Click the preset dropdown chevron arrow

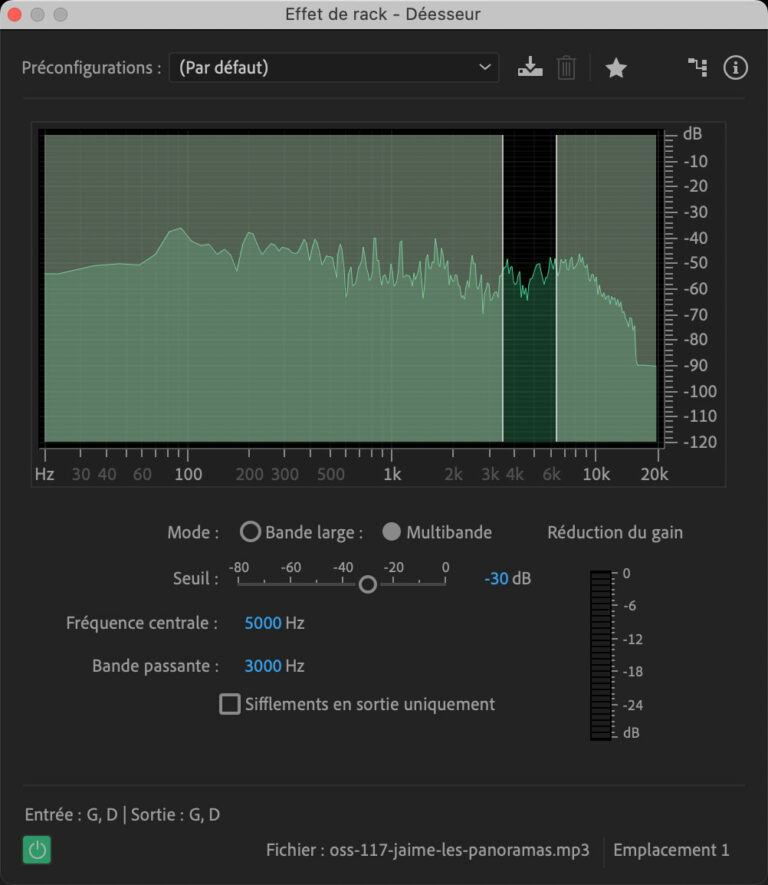484,67
